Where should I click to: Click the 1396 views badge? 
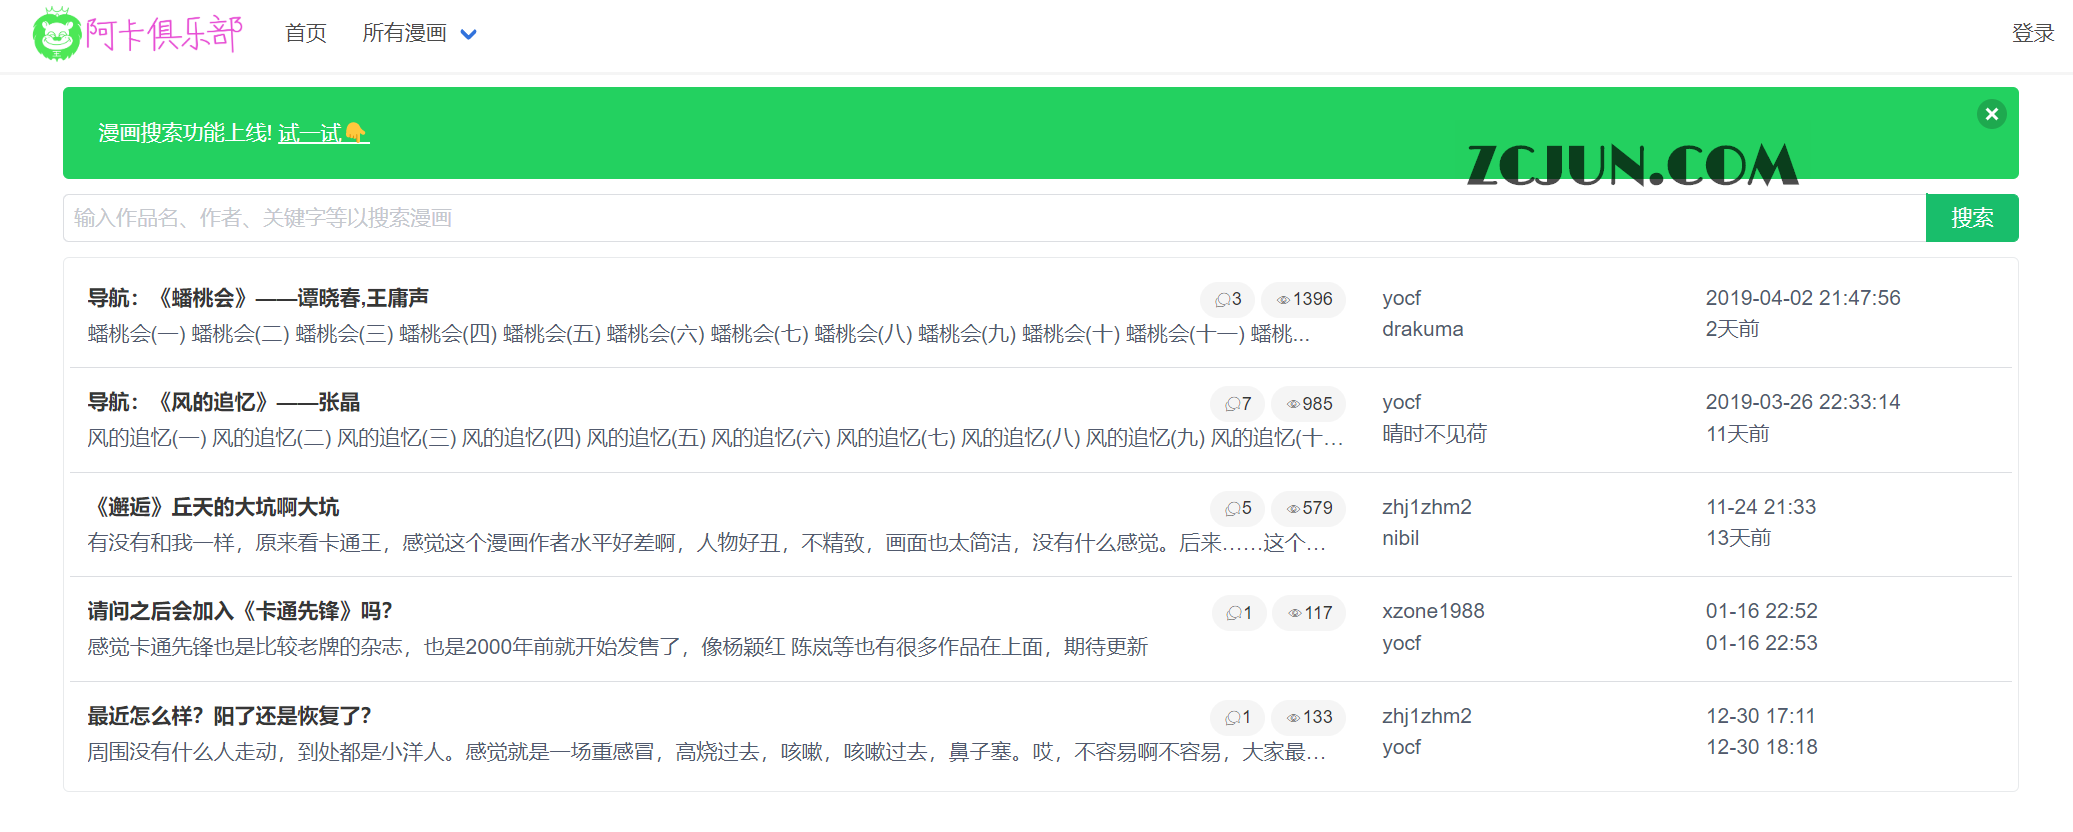[x=1304, y=299]
